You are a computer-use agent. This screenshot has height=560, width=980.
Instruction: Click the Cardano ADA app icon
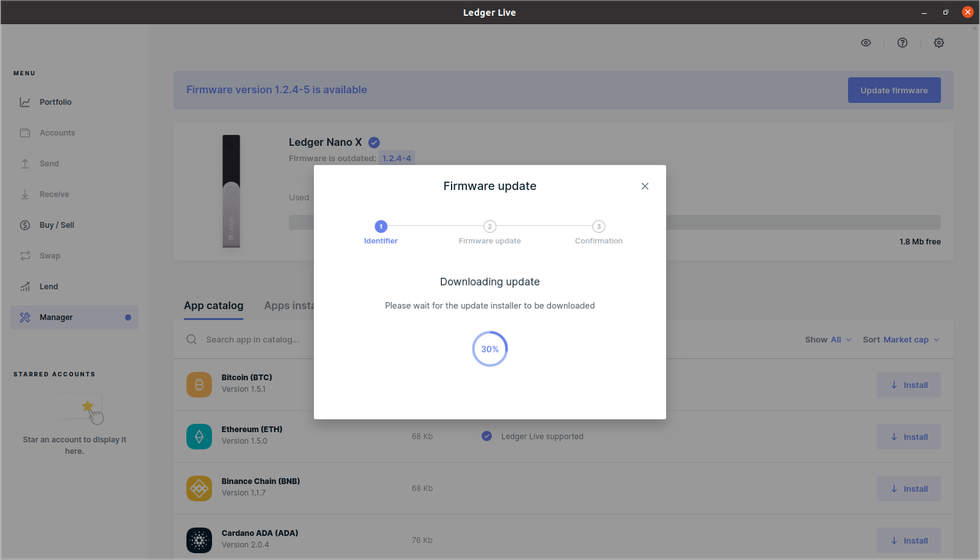pyautogui.click(x=199, y=541)
